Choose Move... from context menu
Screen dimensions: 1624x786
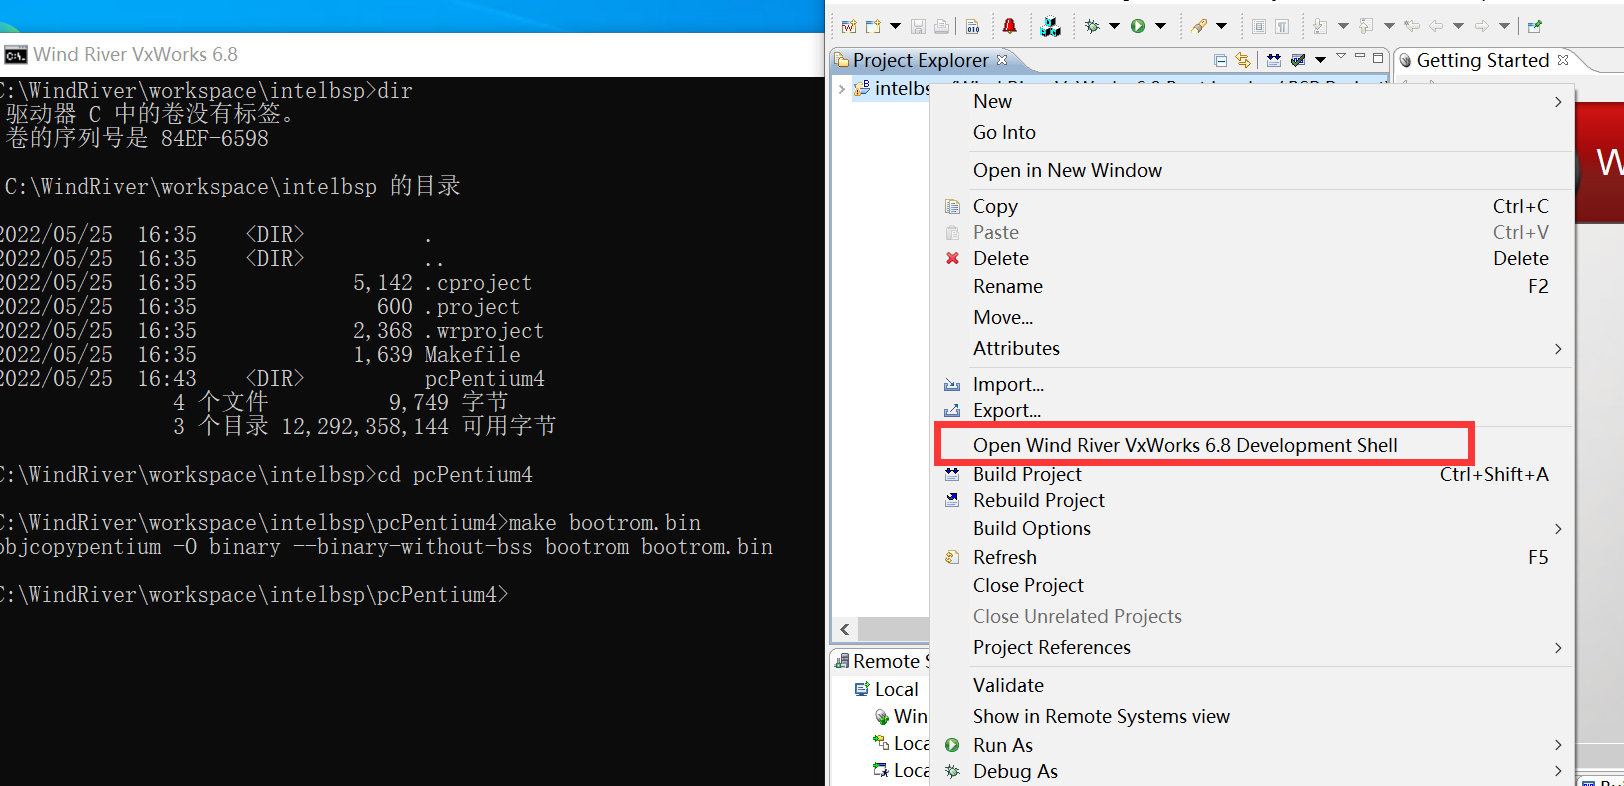pos(1251,317)
